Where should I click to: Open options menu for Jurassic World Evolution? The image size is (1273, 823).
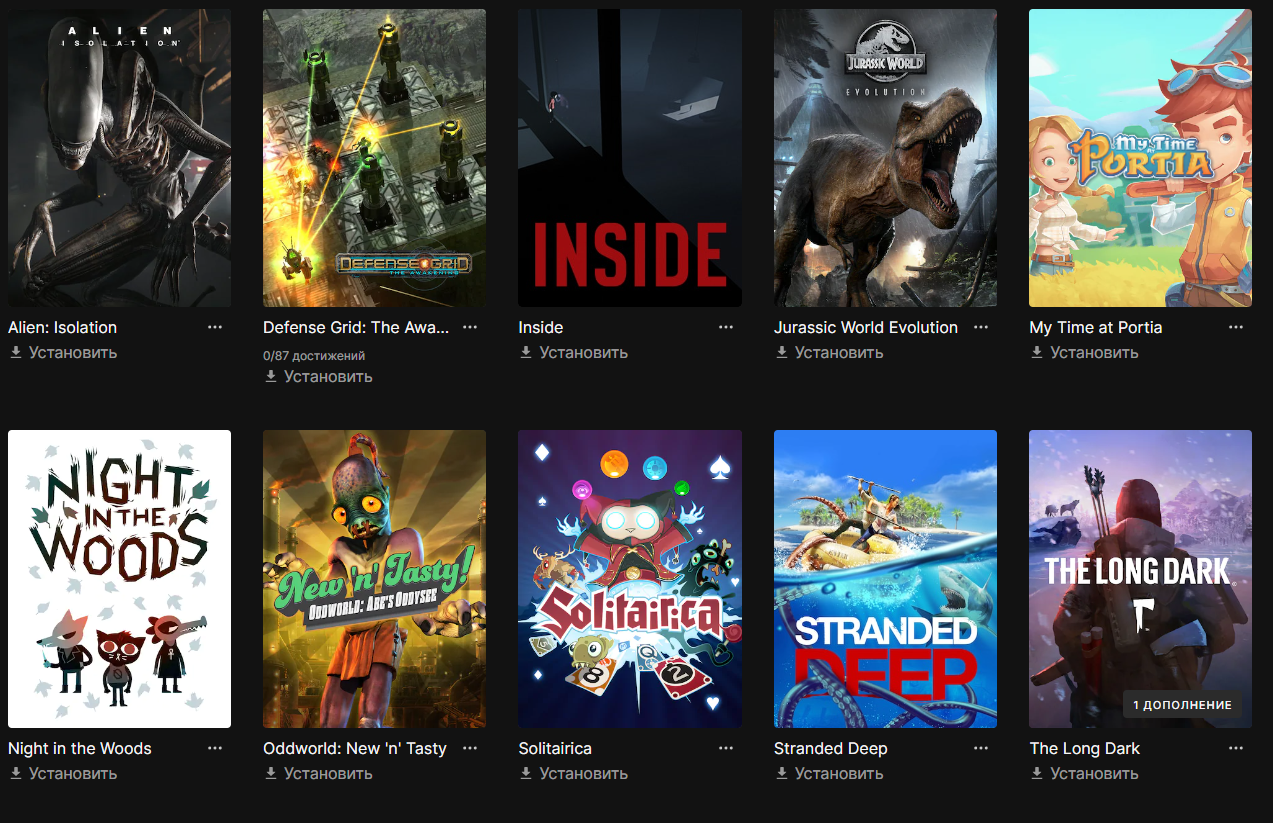tap(981, 327)
